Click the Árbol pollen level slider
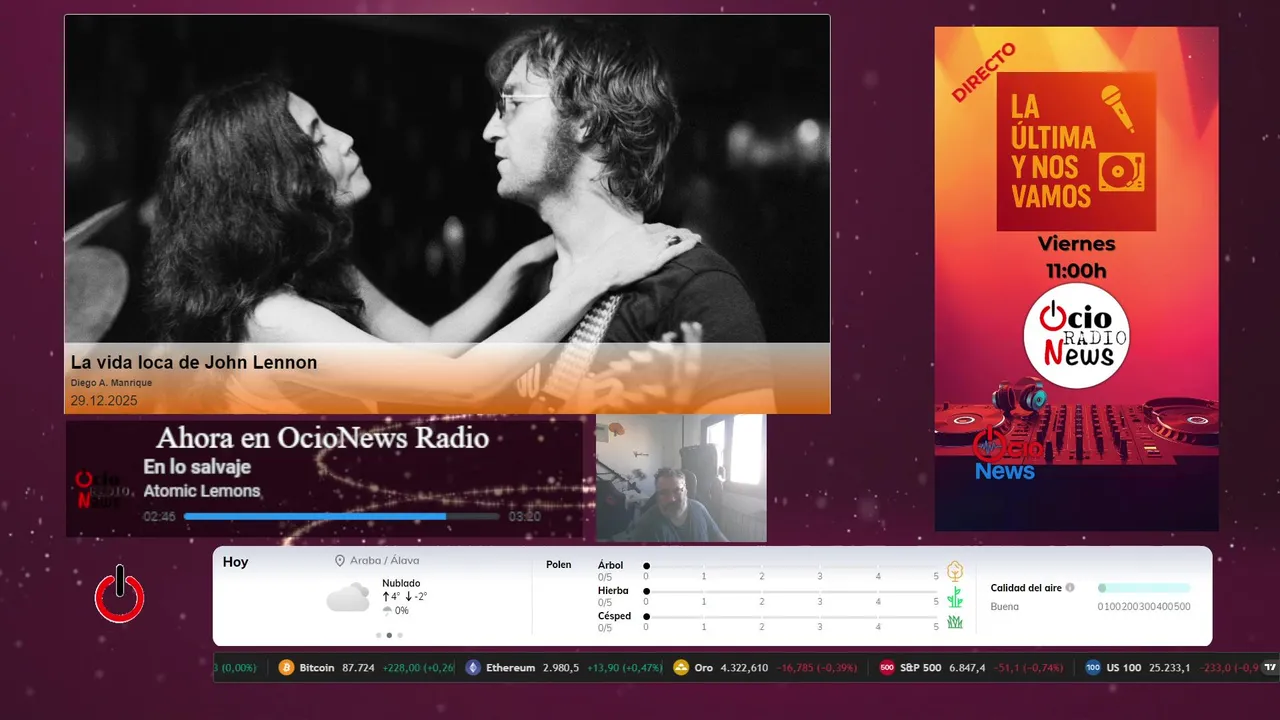 792,566
